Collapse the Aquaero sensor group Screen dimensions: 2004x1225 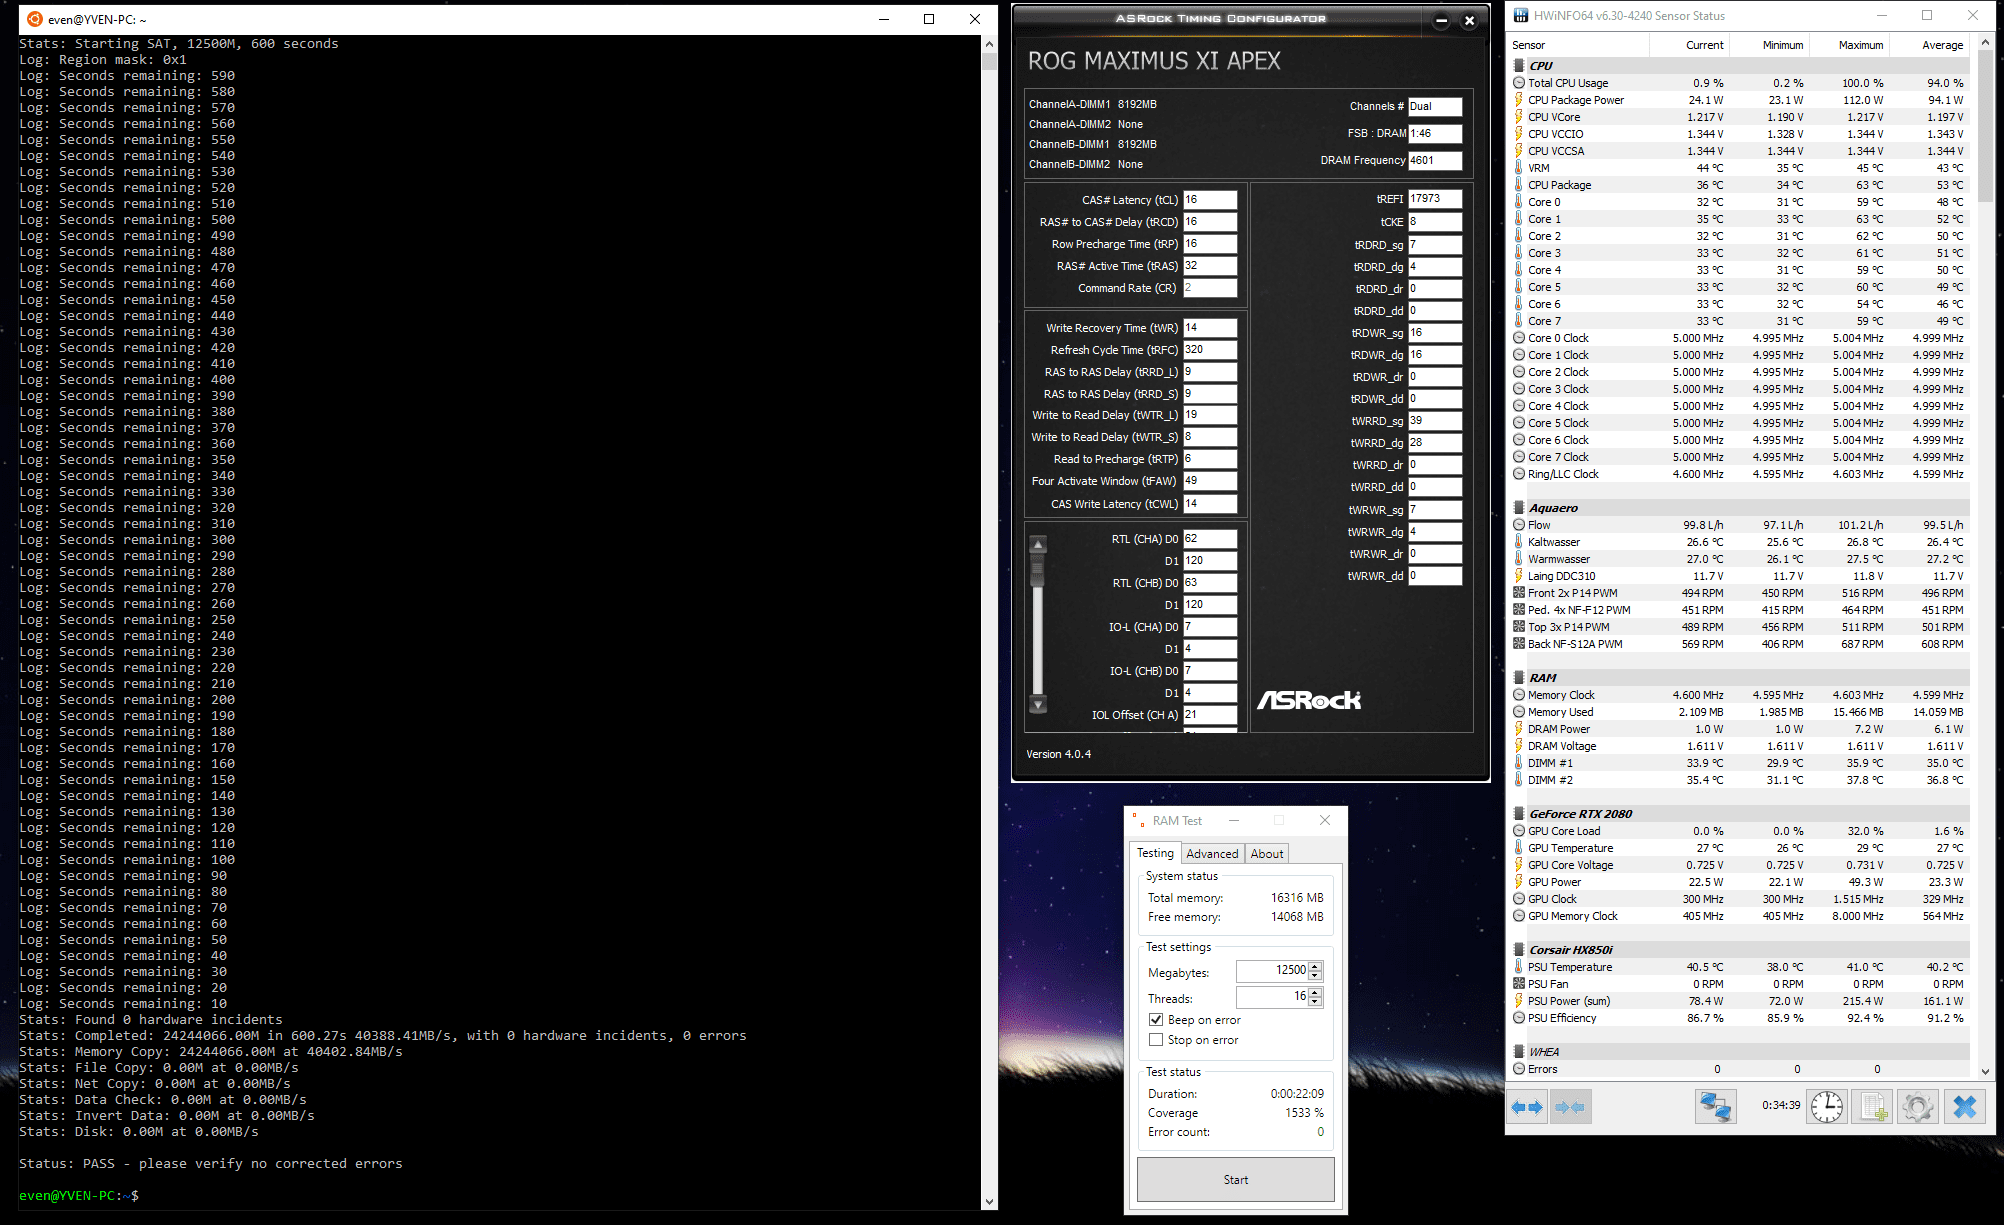[x=1519, y=508]
